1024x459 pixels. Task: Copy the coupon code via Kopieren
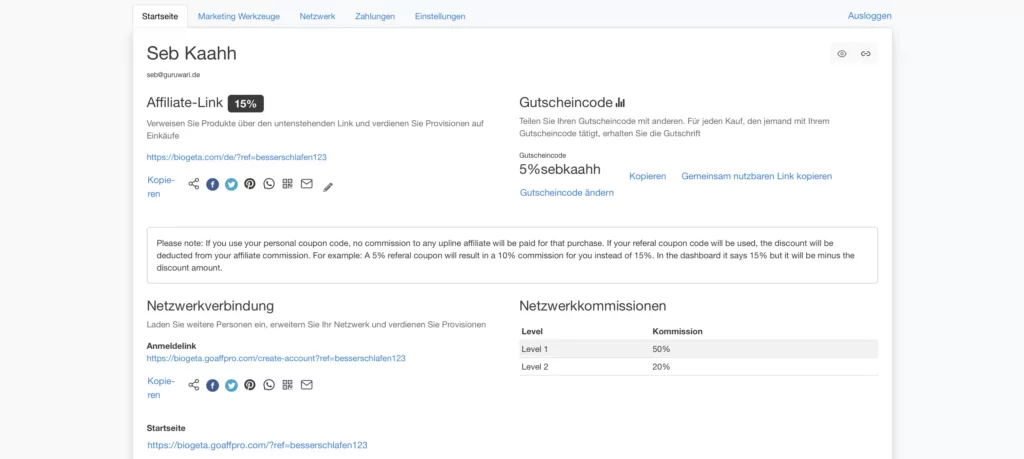(x=647, y=176)
